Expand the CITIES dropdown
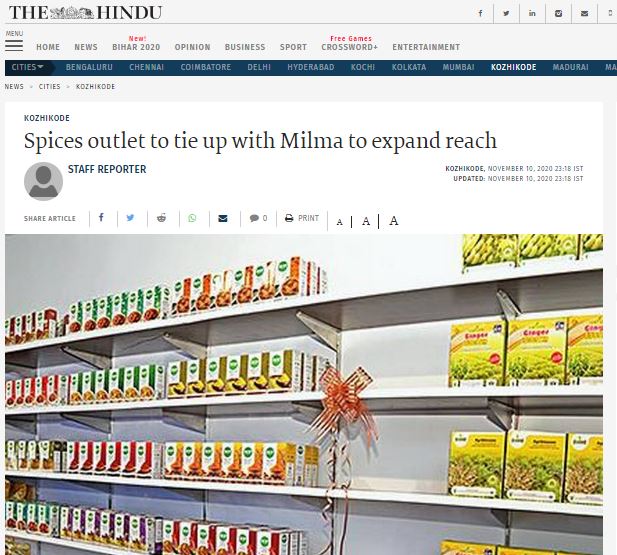The image size is (617, 555). (28, 67)
